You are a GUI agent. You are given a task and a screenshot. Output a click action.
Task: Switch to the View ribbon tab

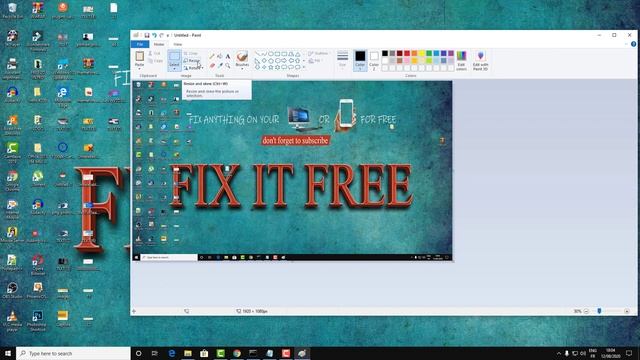point(178,44)
